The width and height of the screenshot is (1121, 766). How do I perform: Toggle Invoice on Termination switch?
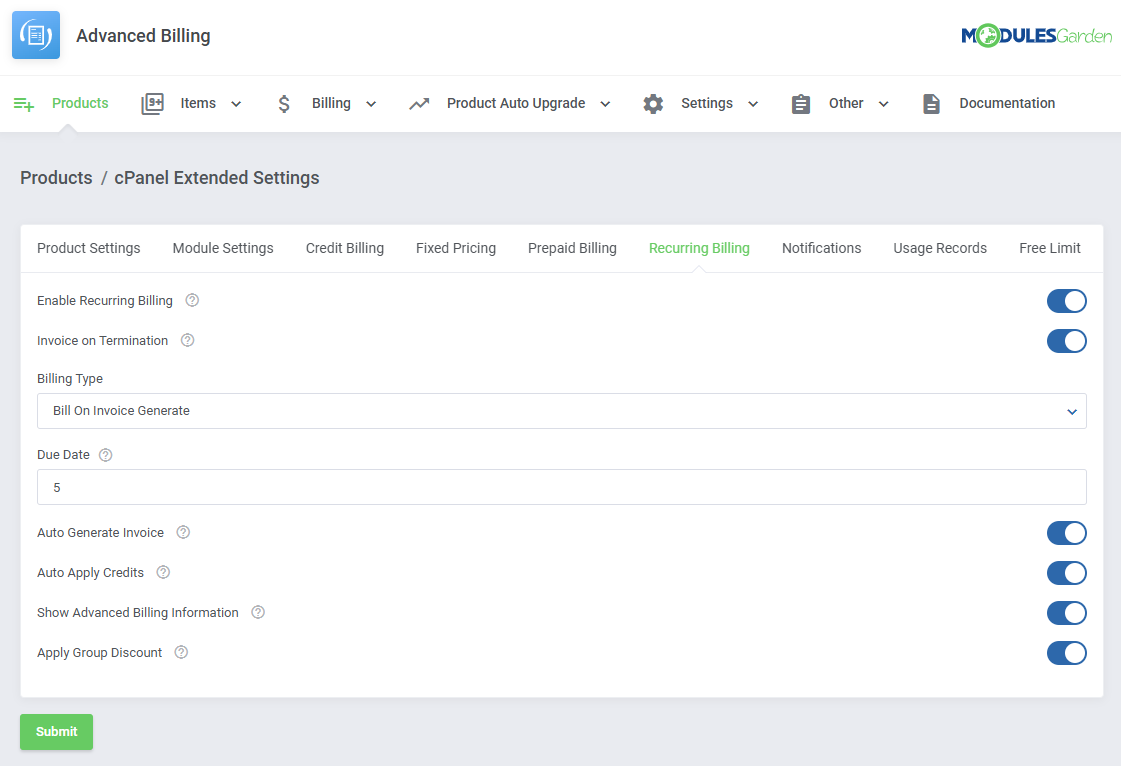(x=1067, y=341)
